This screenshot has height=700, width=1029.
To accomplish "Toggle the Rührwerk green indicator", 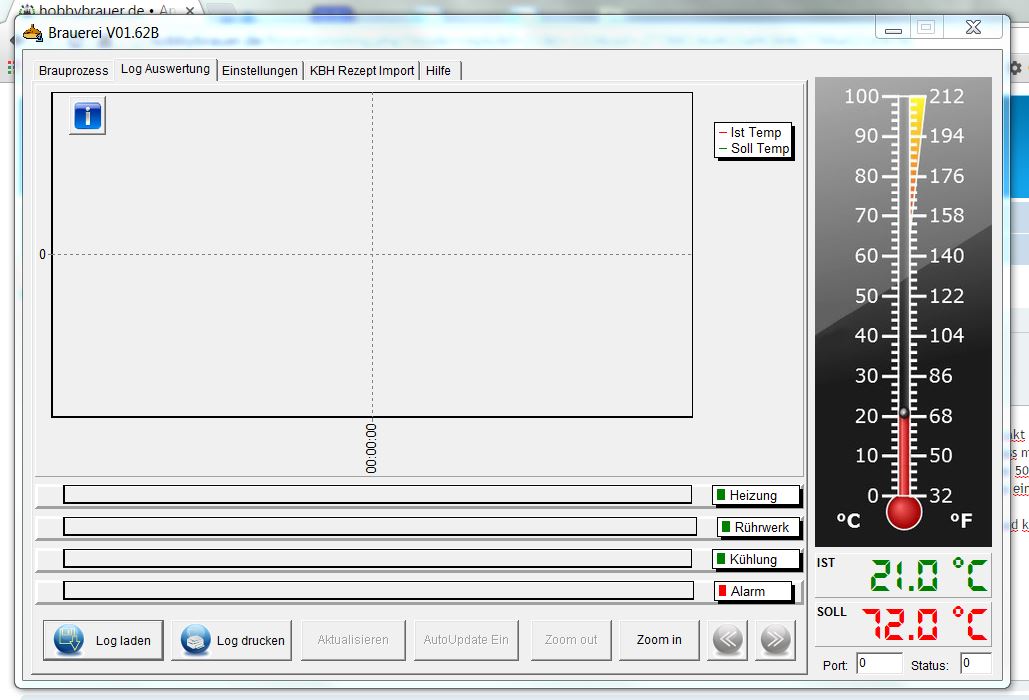I will click(726, 527).
